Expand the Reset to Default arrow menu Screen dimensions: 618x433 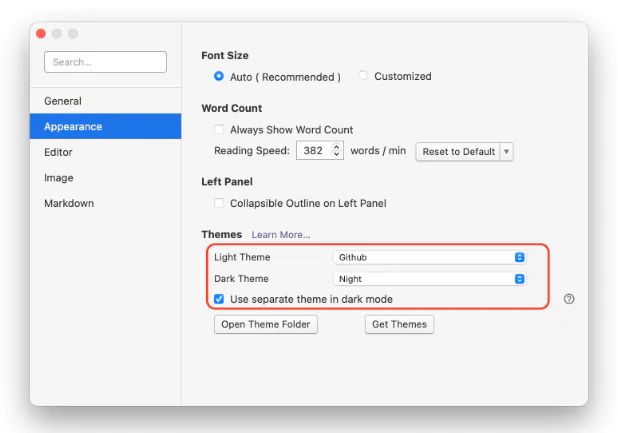pyautogui.click(x=506, y=152)
